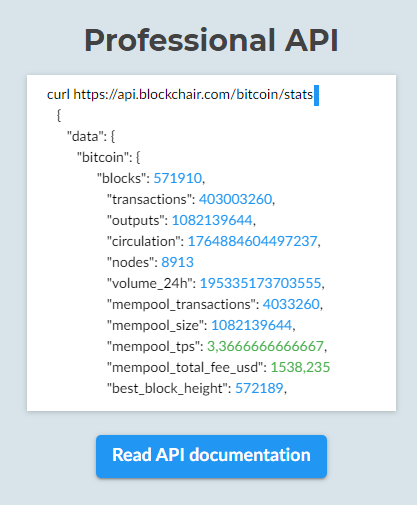Select the circulation value 1764884604497237
417x505 pixels.
253,241
